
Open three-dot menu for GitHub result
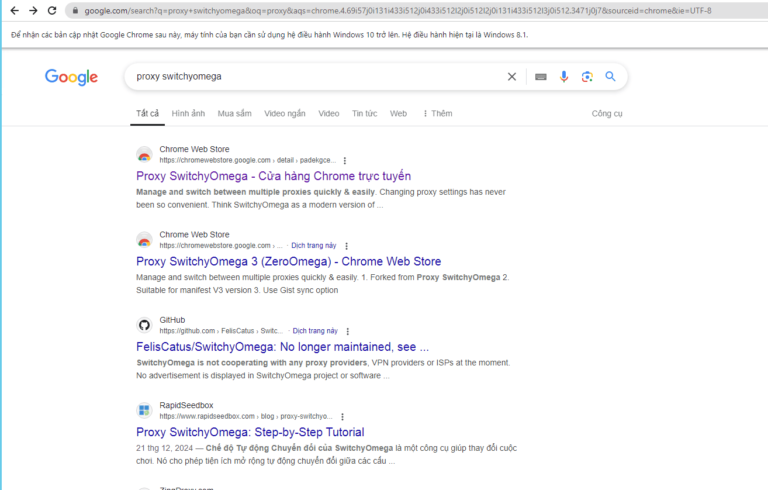pos(345,331)
